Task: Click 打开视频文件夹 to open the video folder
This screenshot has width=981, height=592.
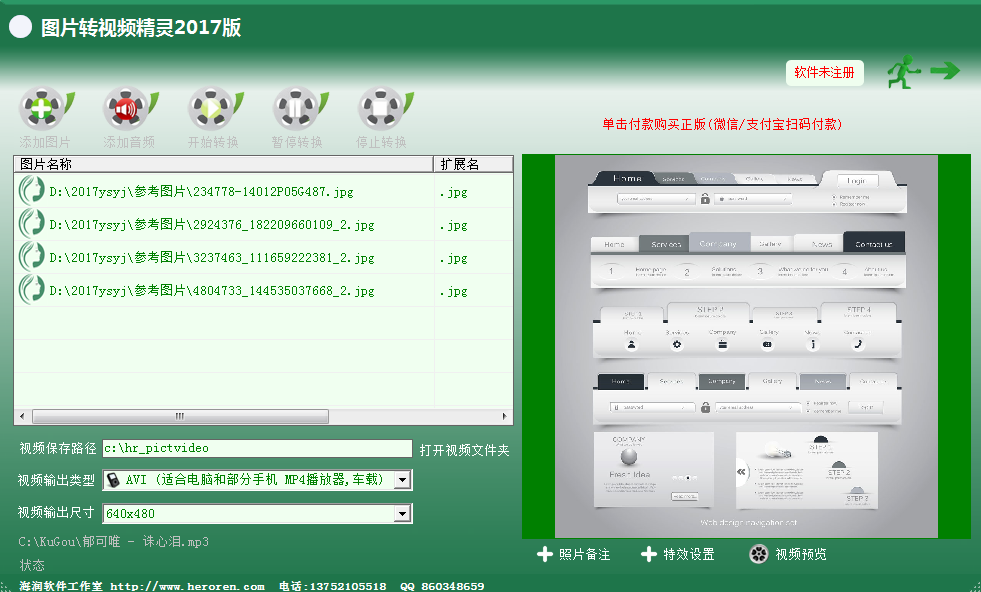Action: 464,450
